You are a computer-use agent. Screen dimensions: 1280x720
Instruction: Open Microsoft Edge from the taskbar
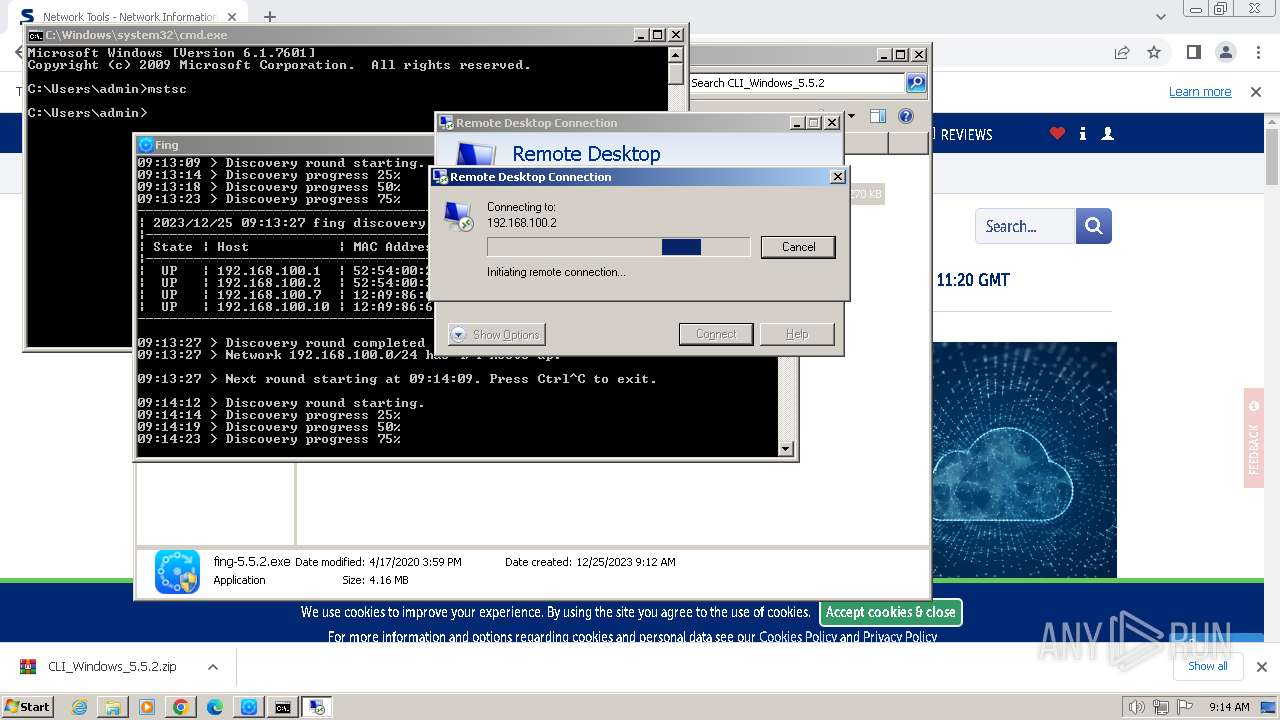215,707
